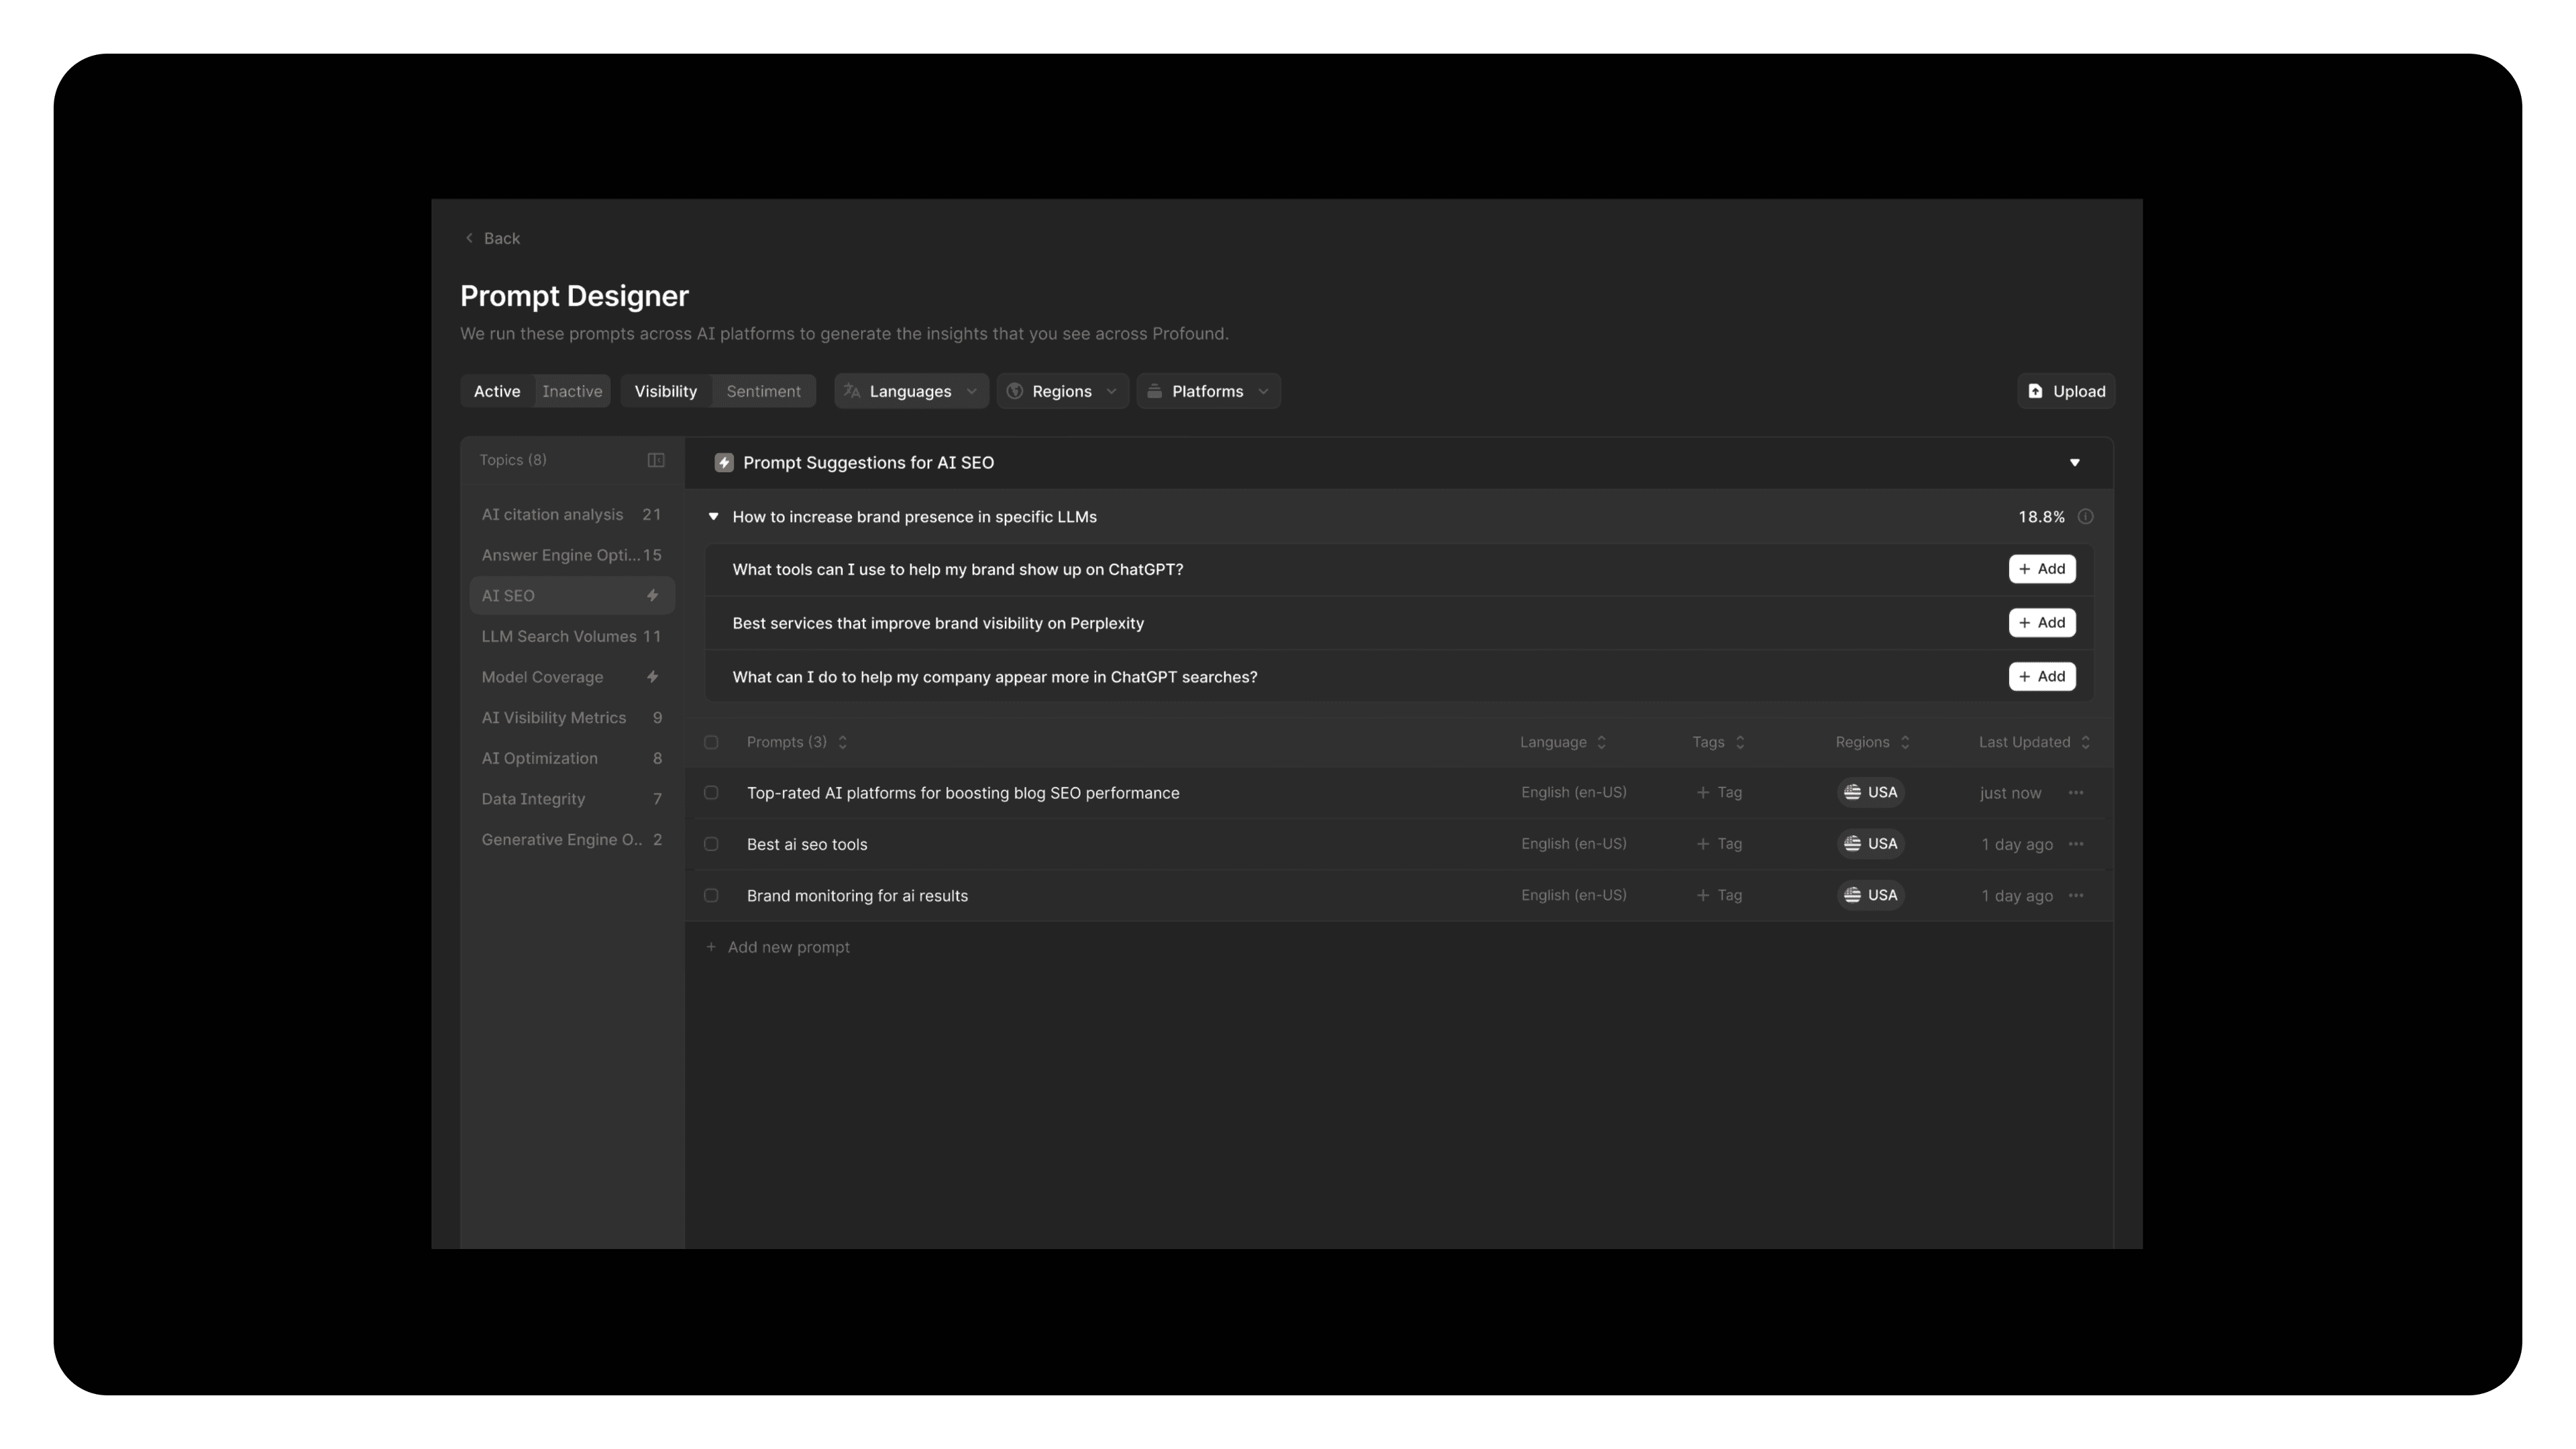2576x1449 pixels.
Task: Click the Upload button
Action: pyautogui.click(x=2066, y=391)
